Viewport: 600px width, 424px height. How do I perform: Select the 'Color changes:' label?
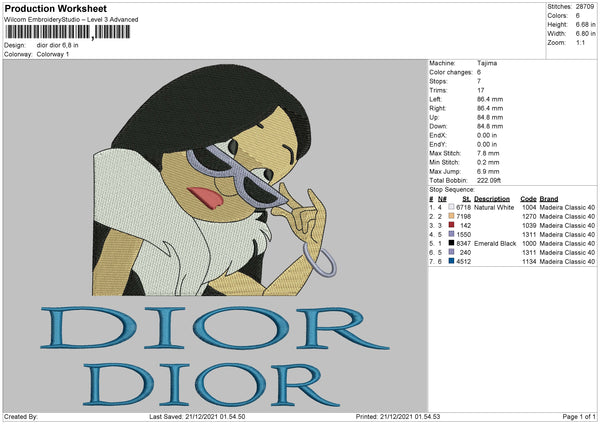[451, 72]
